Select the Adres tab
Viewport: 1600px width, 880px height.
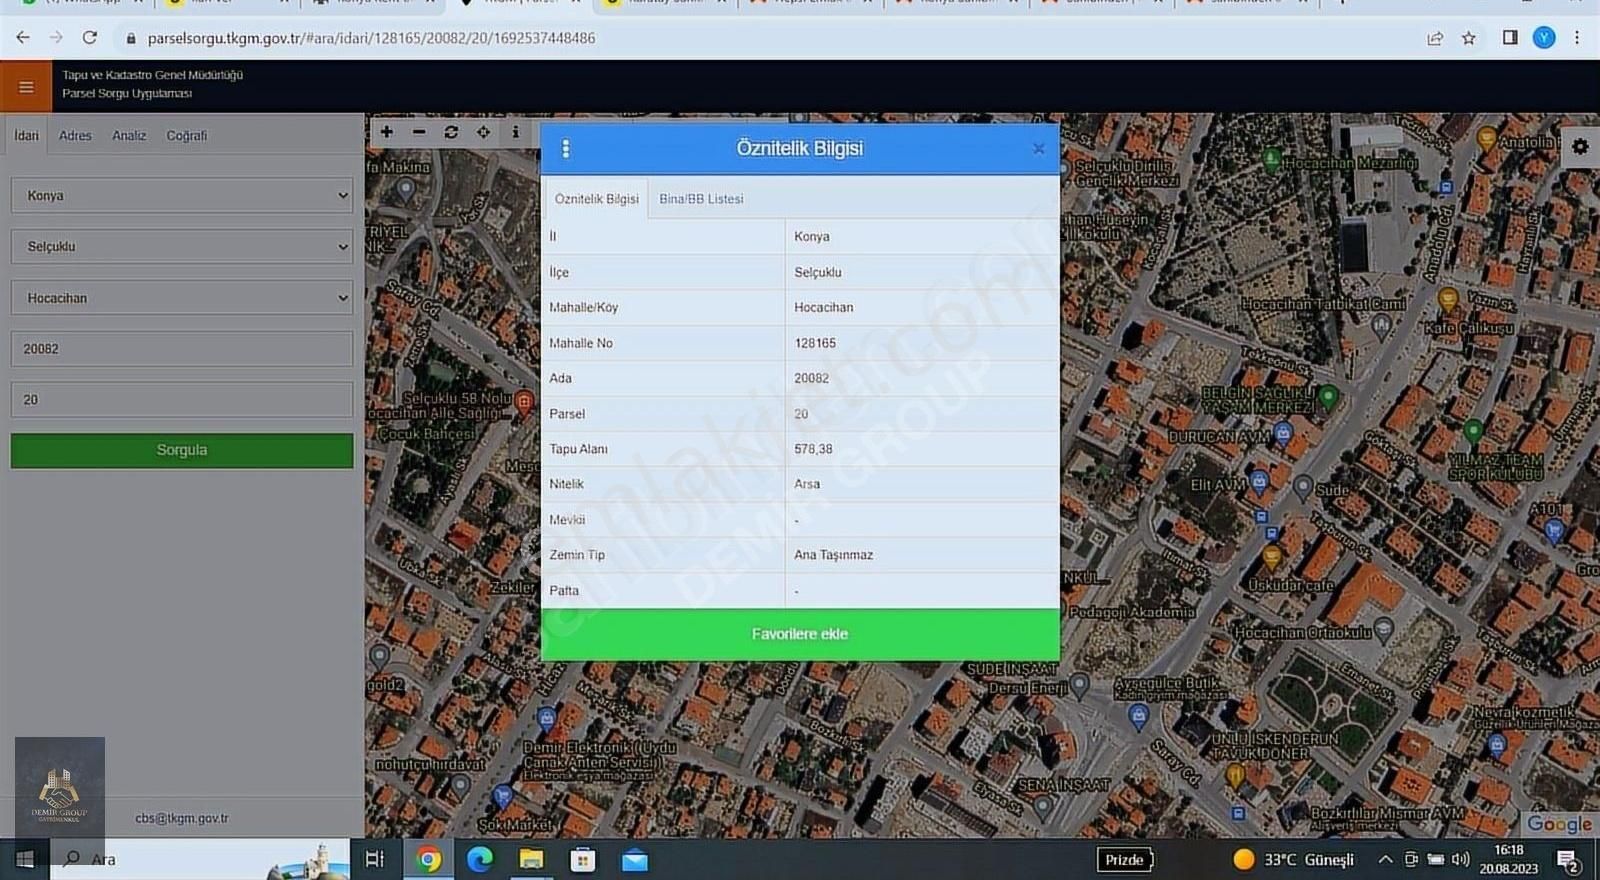(x=75, y=136)
